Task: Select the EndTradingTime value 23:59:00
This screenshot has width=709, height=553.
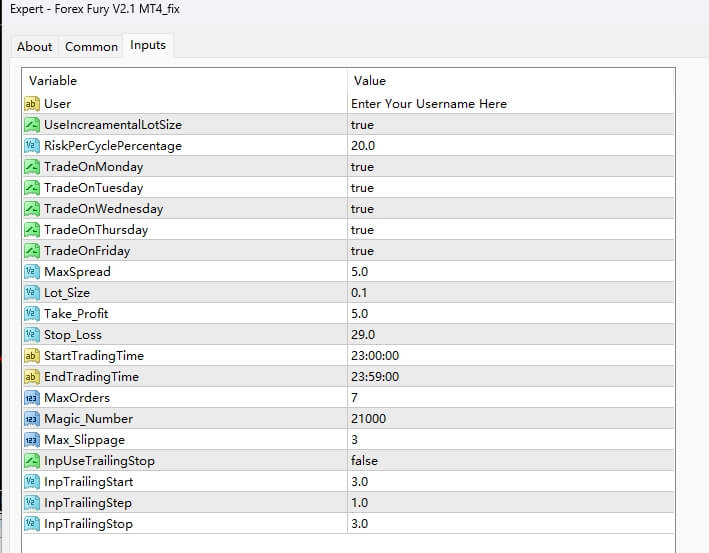Action: coord(375,377)
